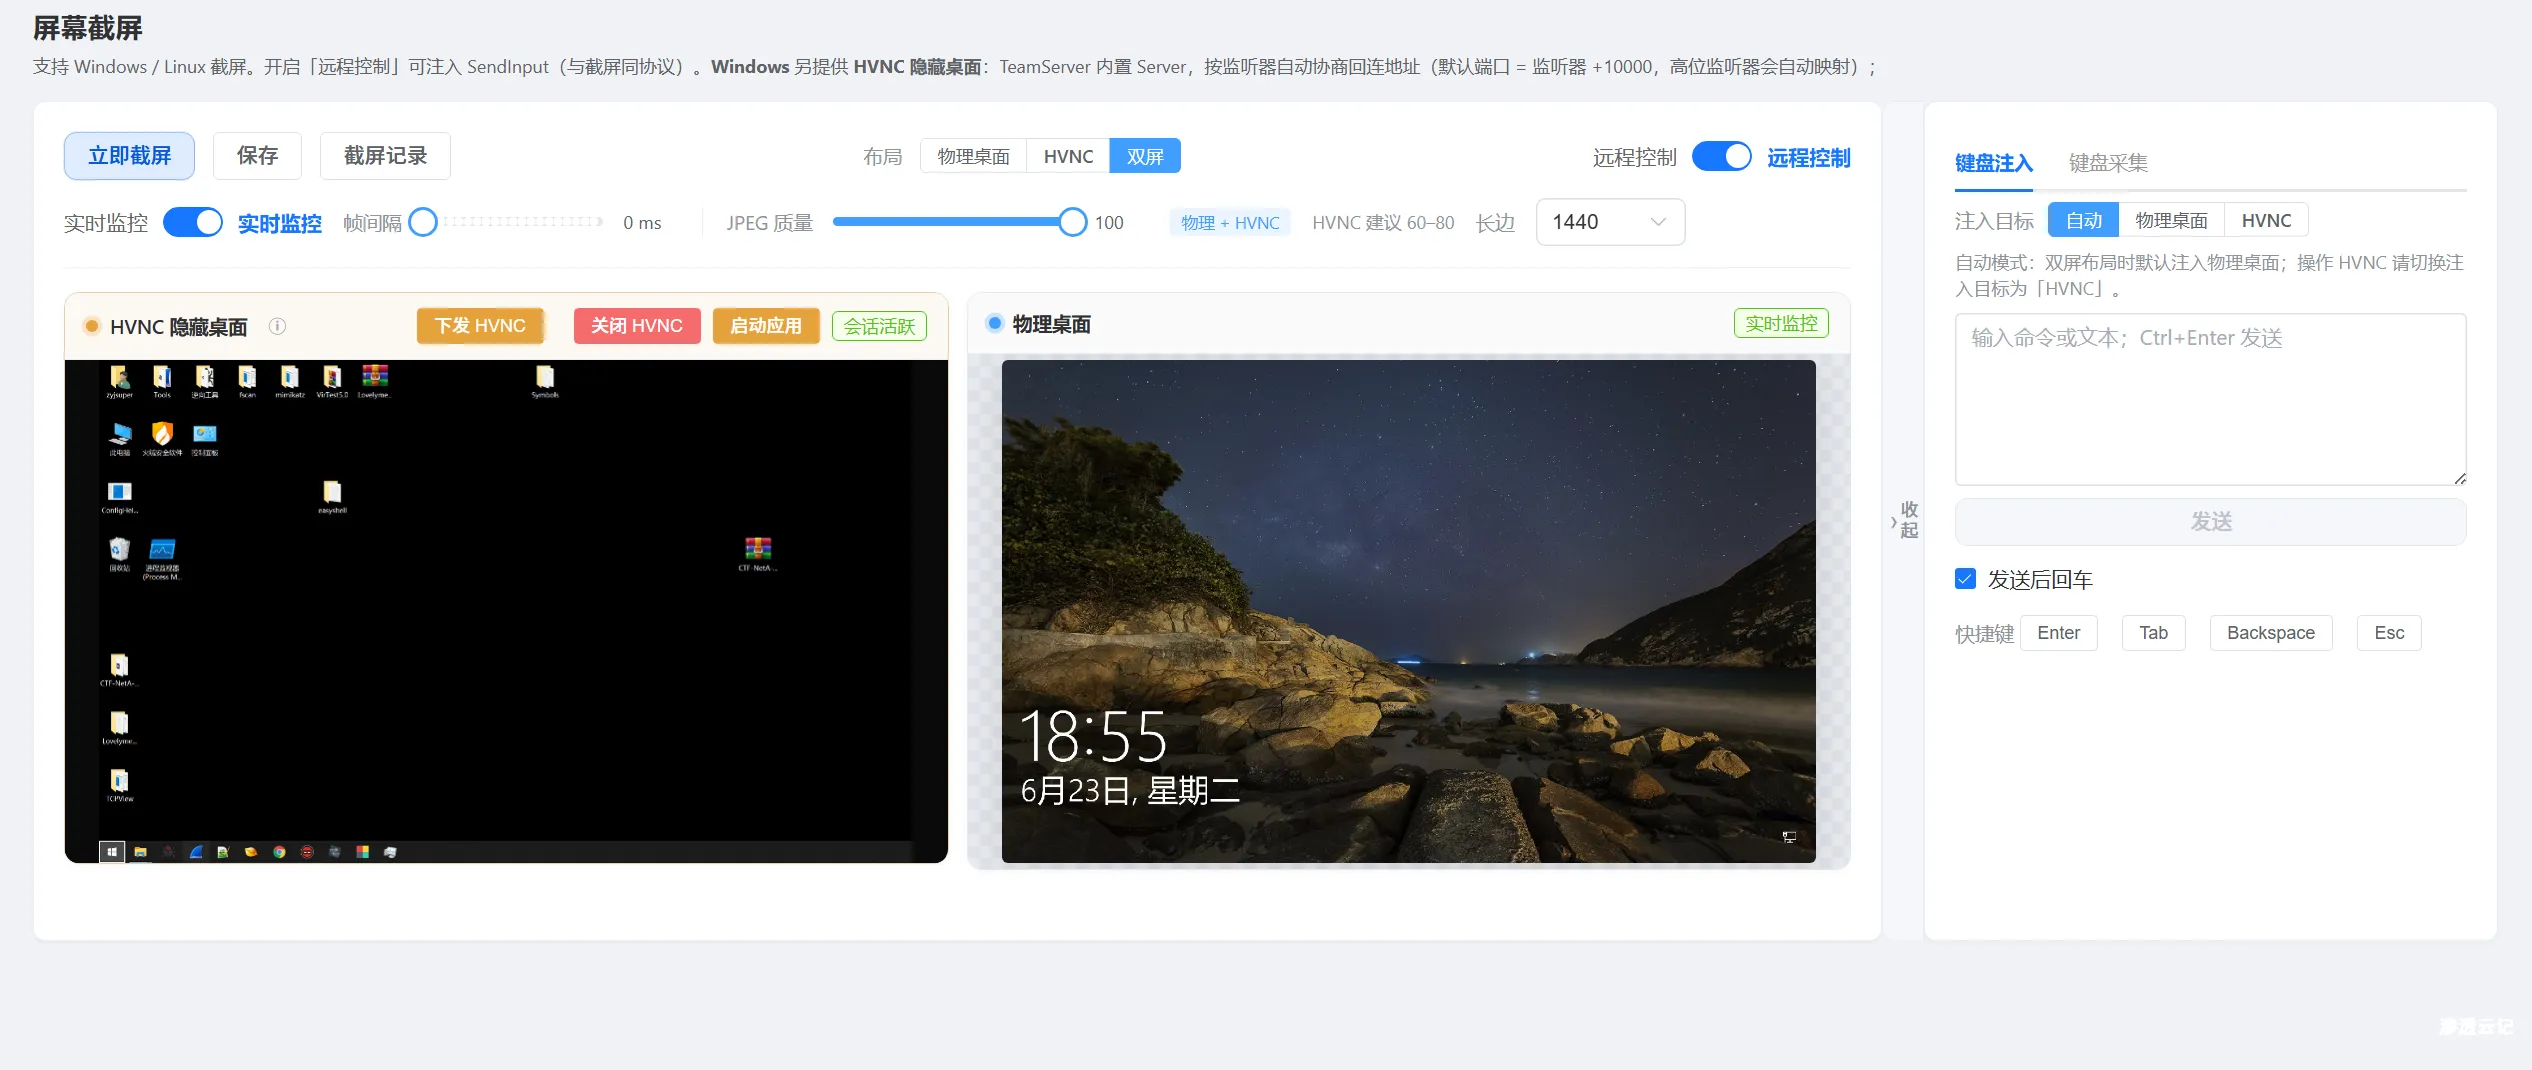Open the zyjsuper folder on HVNC desktop

[119, 379]
